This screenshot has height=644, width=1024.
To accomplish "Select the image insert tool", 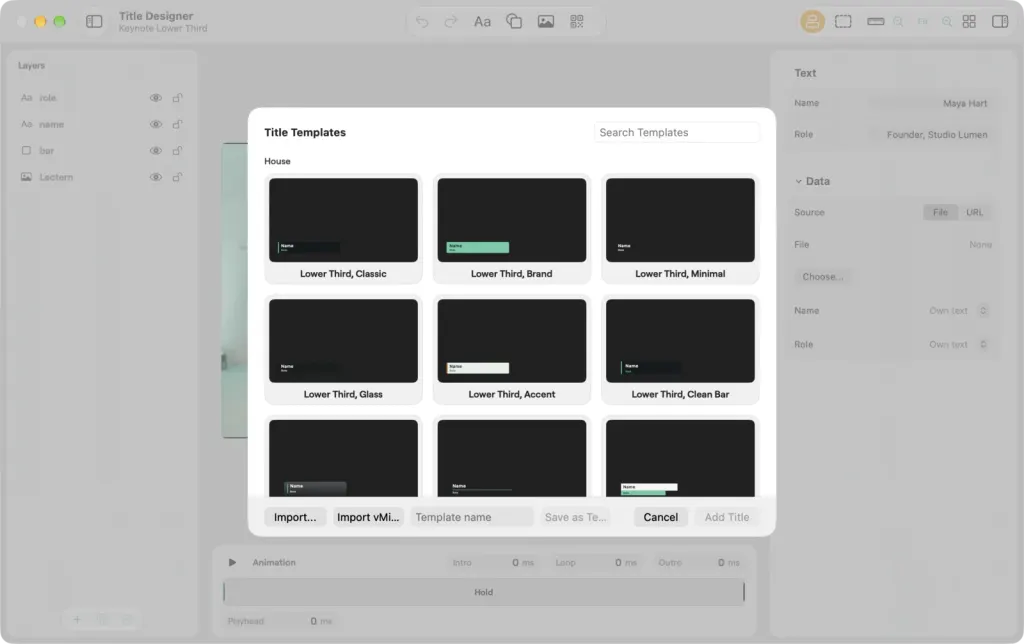I will [546, 22].
